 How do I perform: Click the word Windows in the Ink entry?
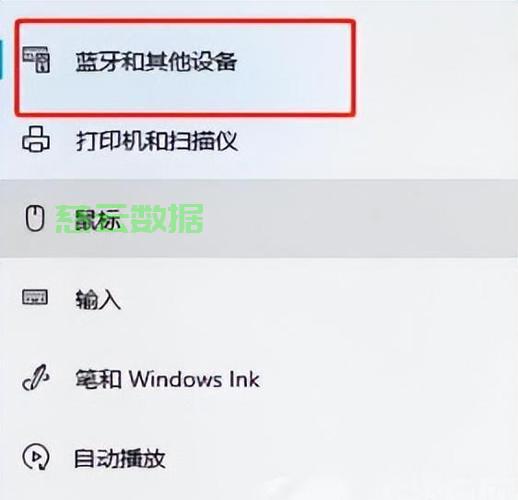pos(175,379)
